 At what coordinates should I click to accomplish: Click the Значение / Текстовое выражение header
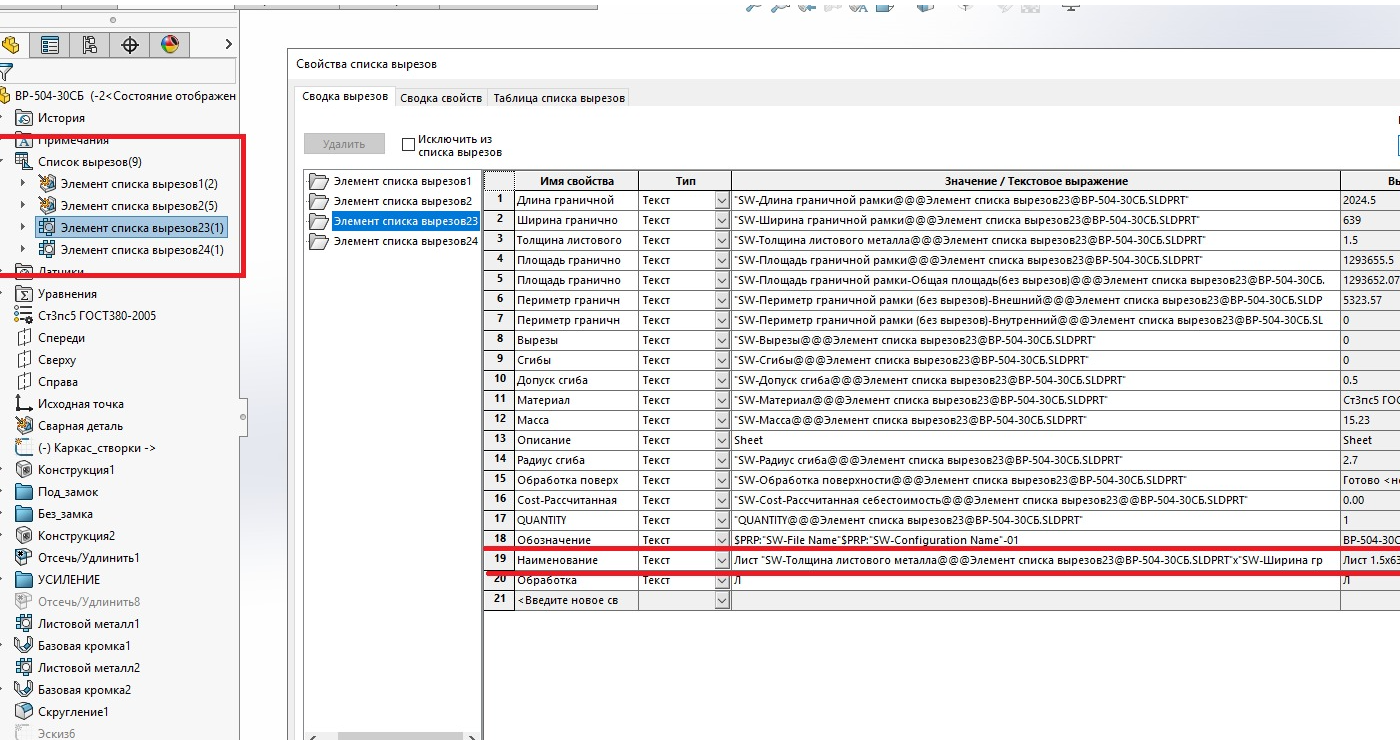pyautogui.click(x=1036, y=181)
